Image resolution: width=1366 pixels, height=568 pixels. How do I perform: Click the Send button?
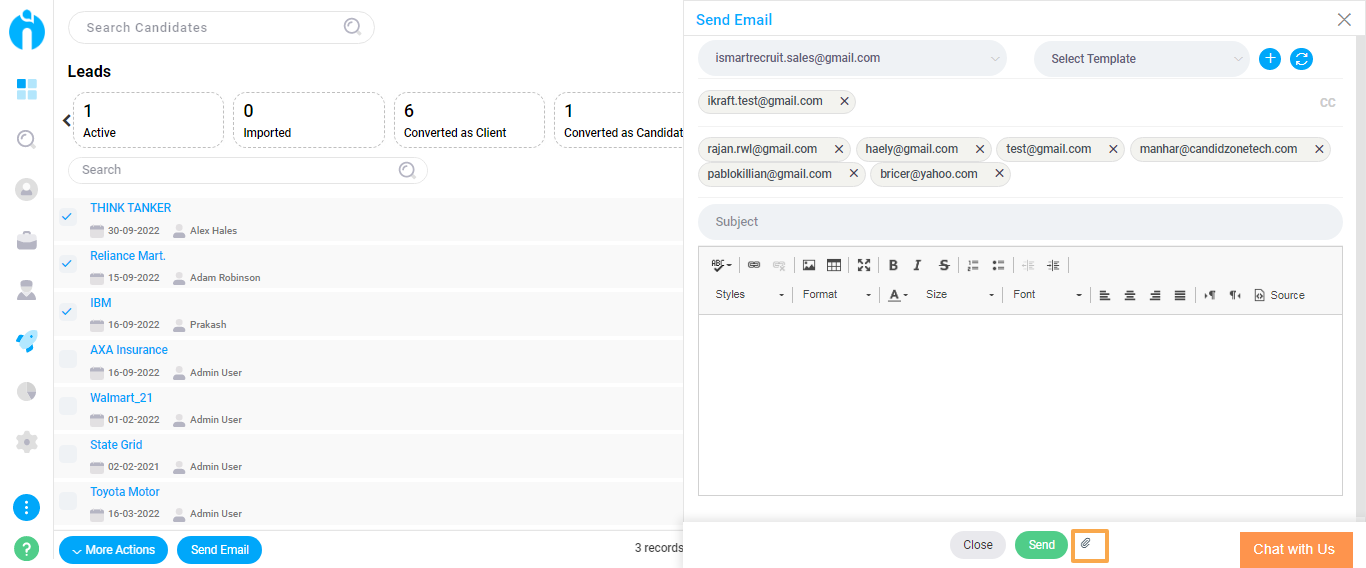click(x=1041, y=545)
